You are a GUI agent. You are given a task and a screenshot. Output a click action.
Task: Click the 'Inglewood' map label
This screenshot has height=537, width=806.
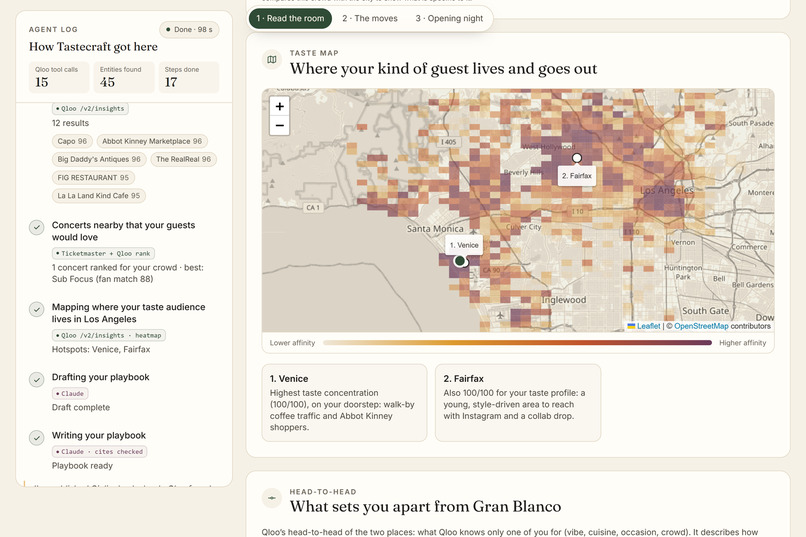[x=564, y=300]
